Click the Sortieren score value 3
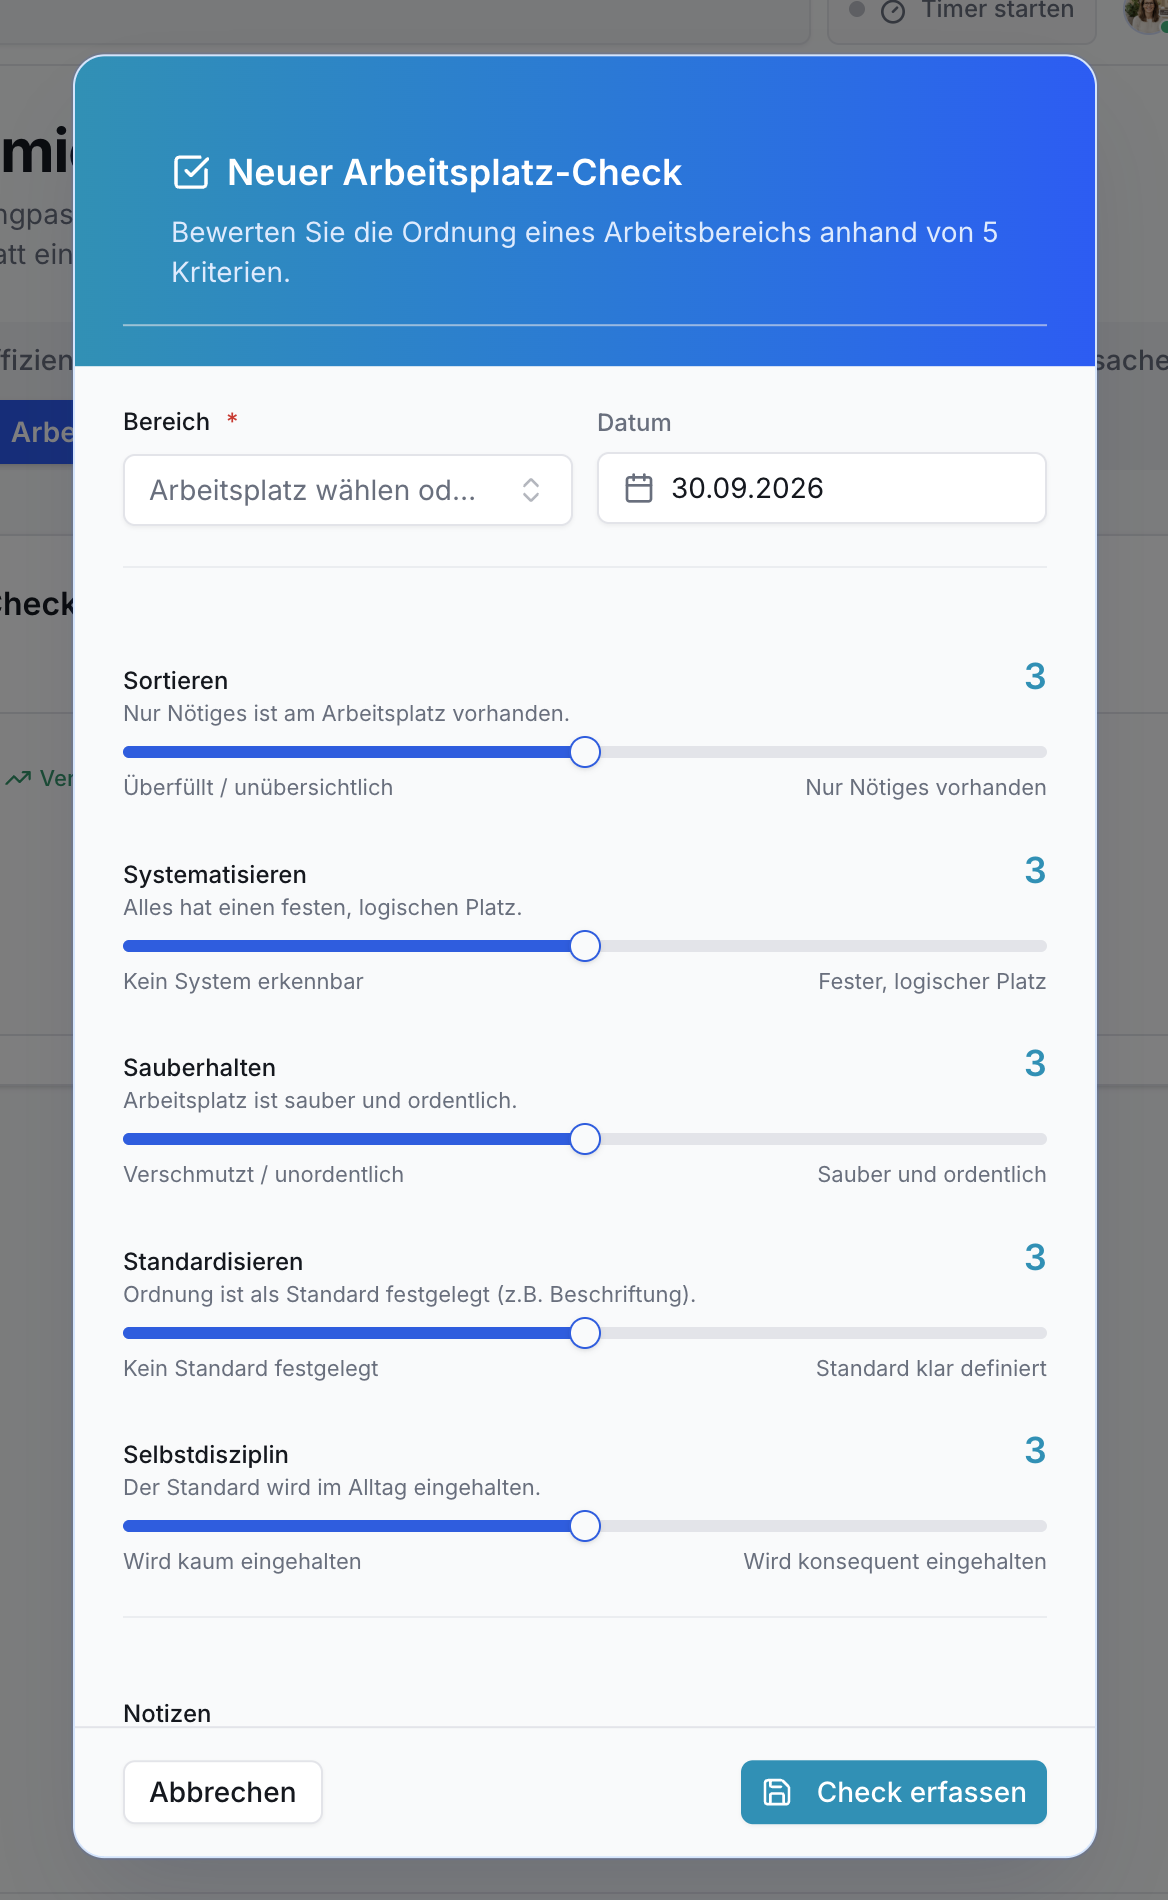The image size is (1168, 1900). tap(1035, 677)
